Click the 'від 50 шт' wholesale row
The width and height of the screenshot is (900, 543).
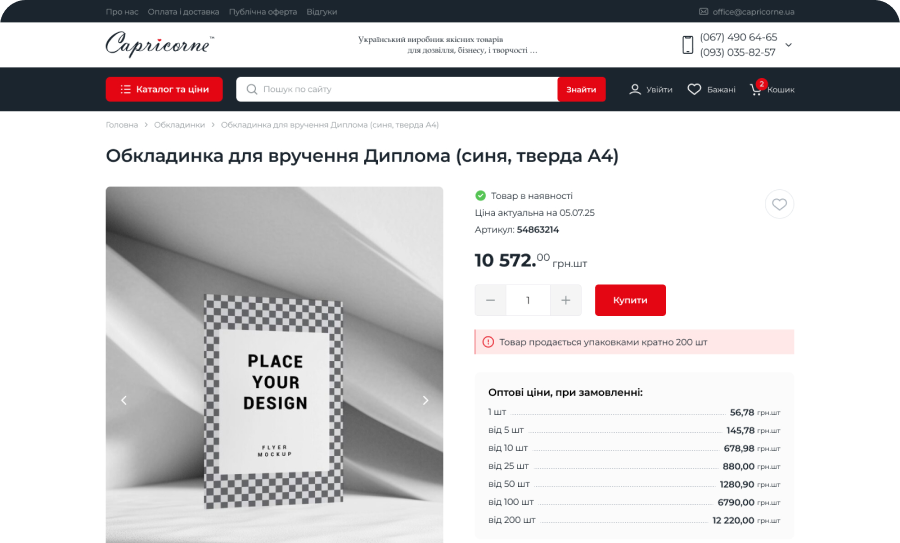[634, 484]
